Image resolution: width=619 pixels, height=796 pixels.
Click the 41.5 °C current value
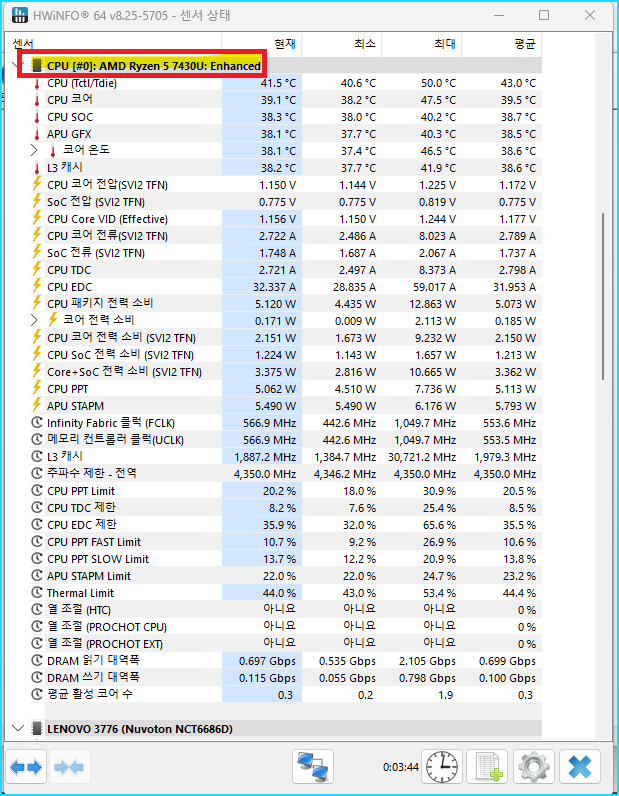point(278,83)
